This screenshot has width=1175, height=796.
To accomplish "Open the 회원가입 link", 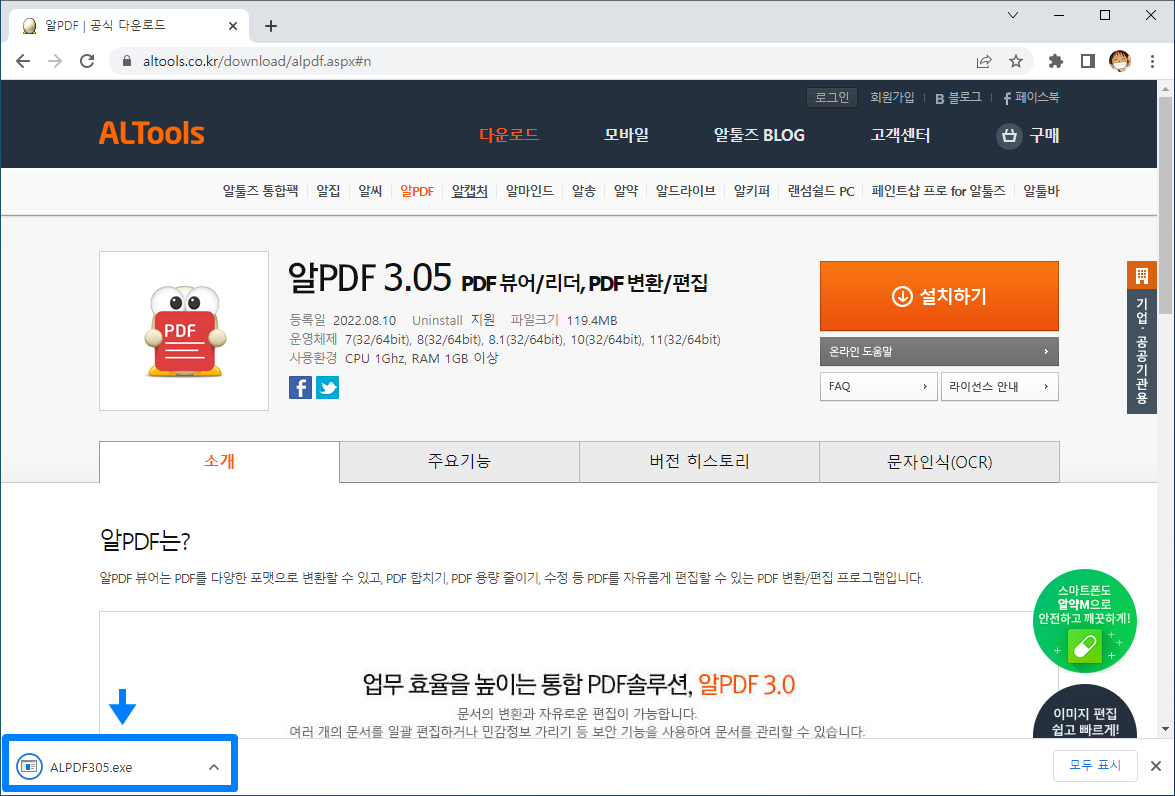I will pos(892,97).
